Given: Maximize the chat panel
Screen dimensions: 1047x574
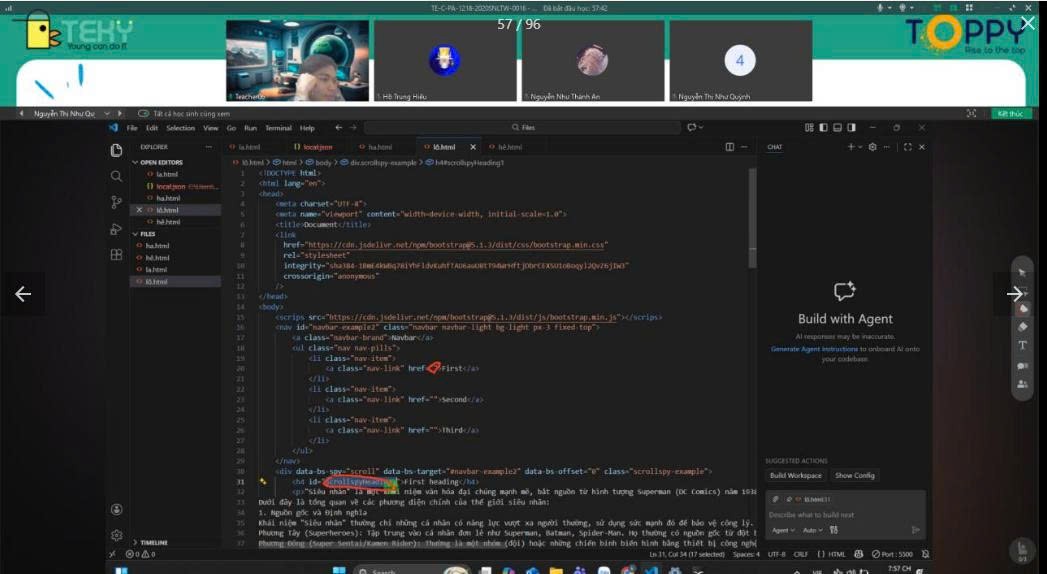Looking at the screenshot, I should point(907,147).
